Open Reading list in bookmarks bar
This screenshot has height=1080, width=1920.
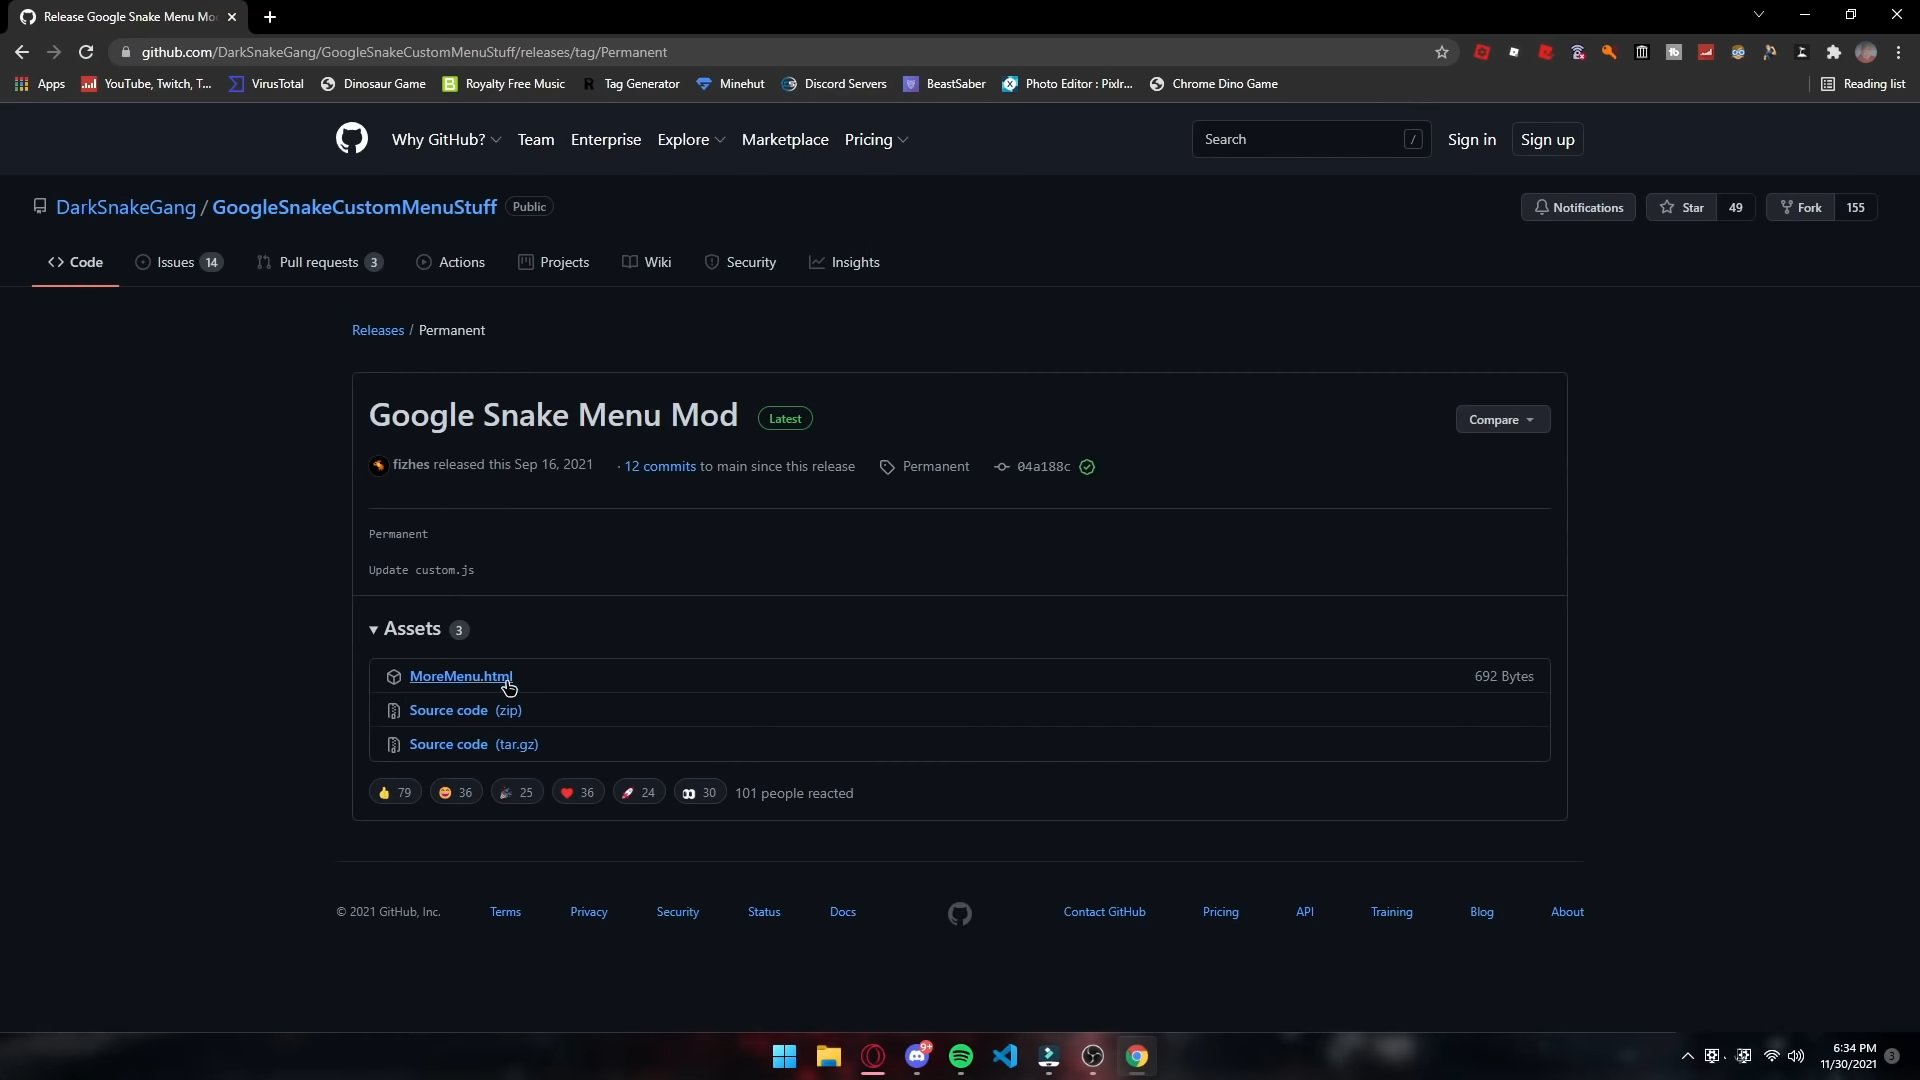[1863, 84]
